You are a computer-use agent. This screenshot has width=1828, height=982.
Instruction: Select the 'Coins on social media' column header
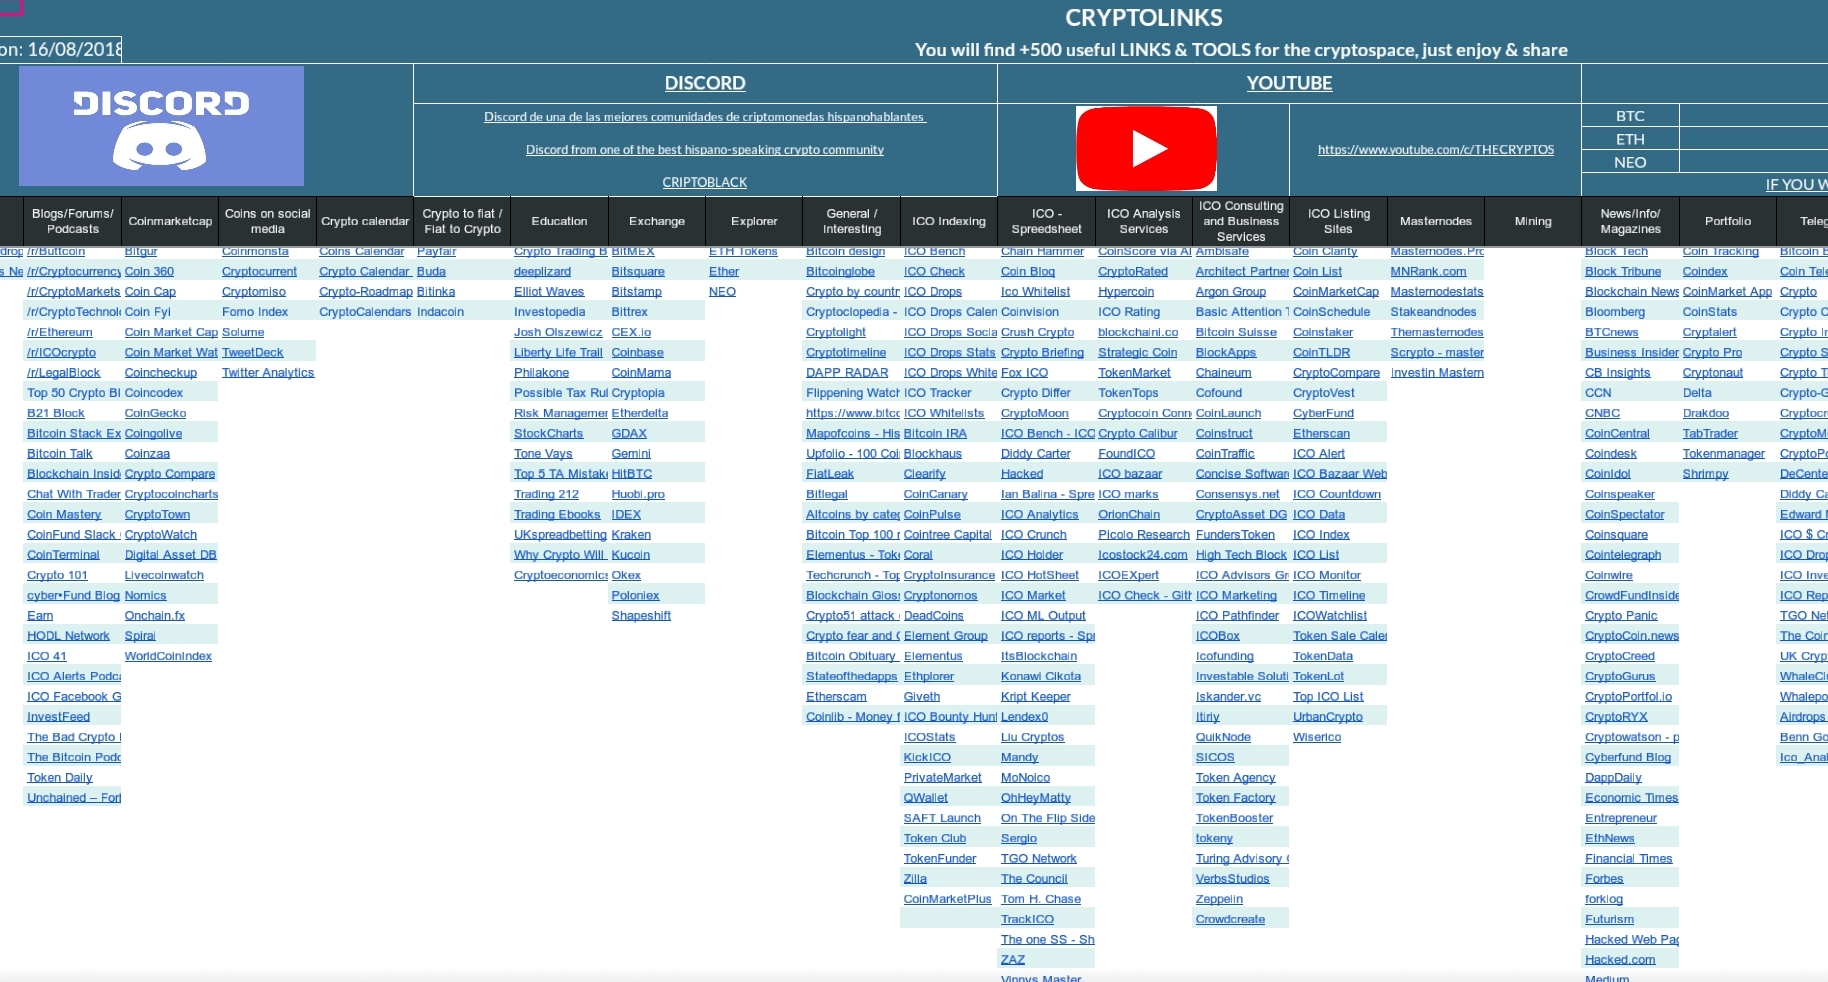tap(267, 221)
